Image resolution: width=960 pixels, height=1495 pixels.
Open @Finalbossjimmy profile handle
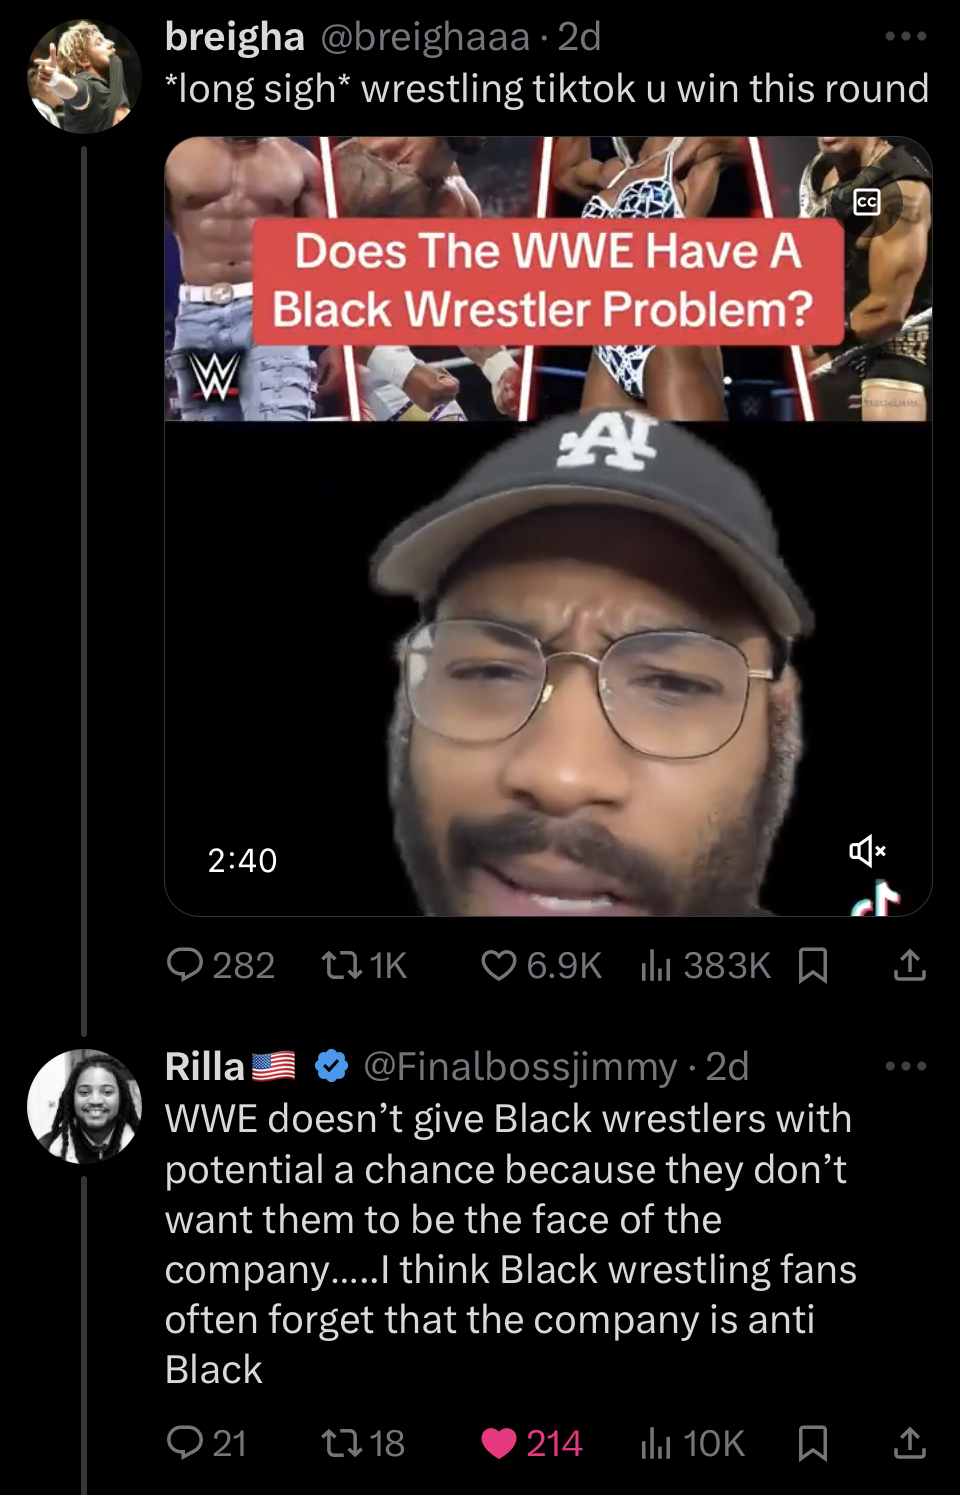520,1066
